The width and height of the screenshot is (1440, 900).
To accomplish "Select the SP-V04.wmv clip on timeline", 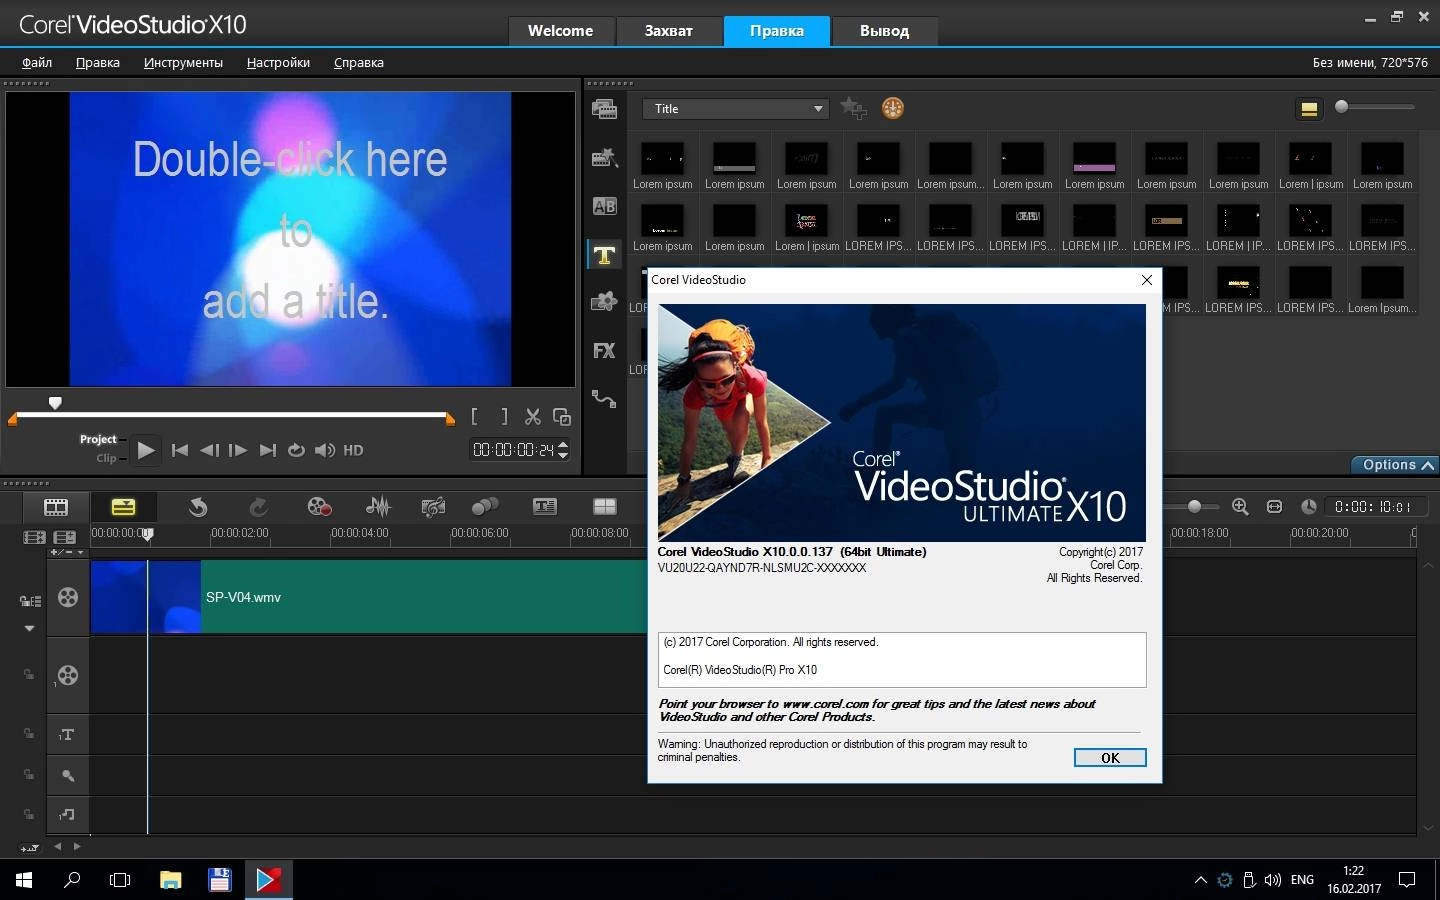I will [370, 597].
